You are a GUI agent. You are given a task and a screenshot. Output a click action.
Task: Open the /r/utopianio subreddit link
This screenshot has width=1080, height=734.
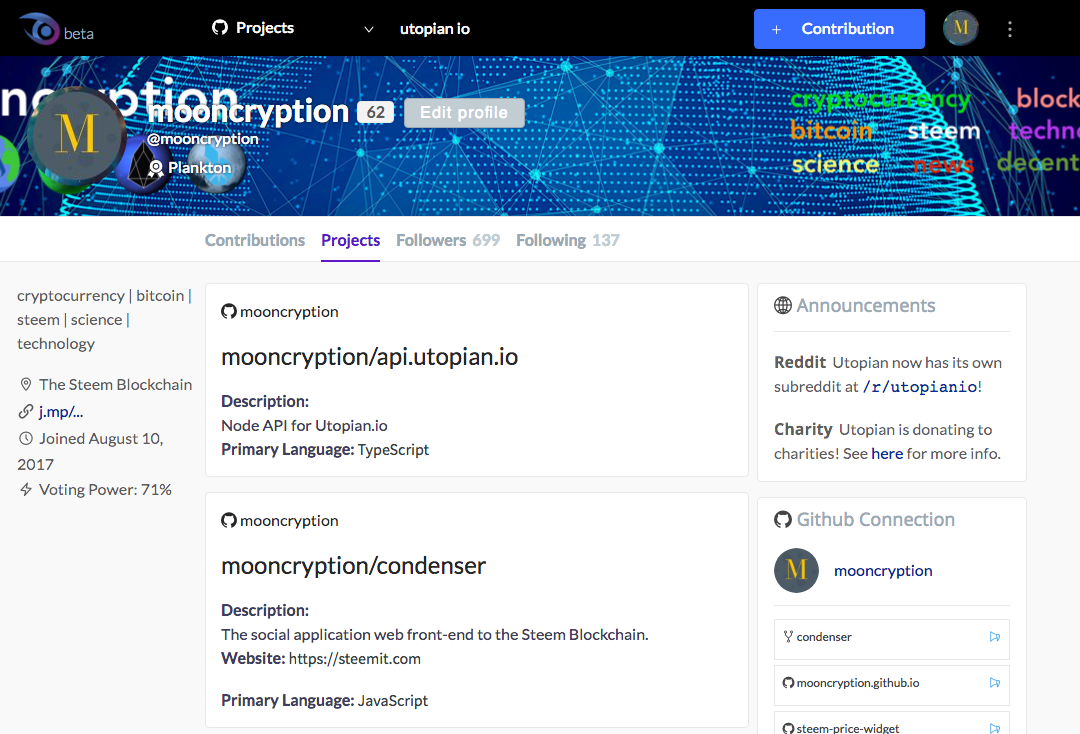[920, 387]
